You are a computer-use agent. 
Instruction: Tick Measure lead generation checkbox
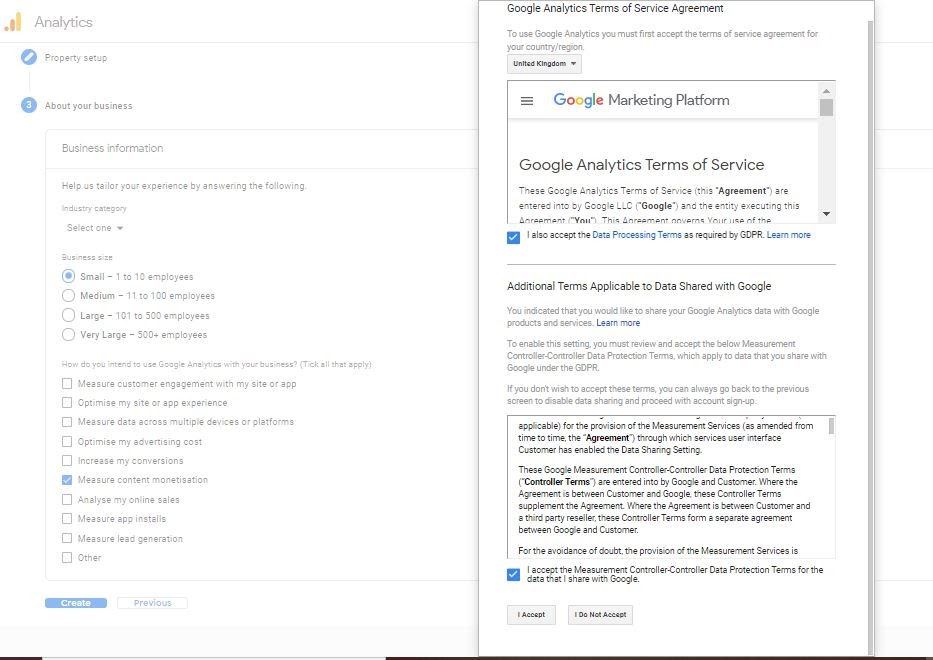67,538
